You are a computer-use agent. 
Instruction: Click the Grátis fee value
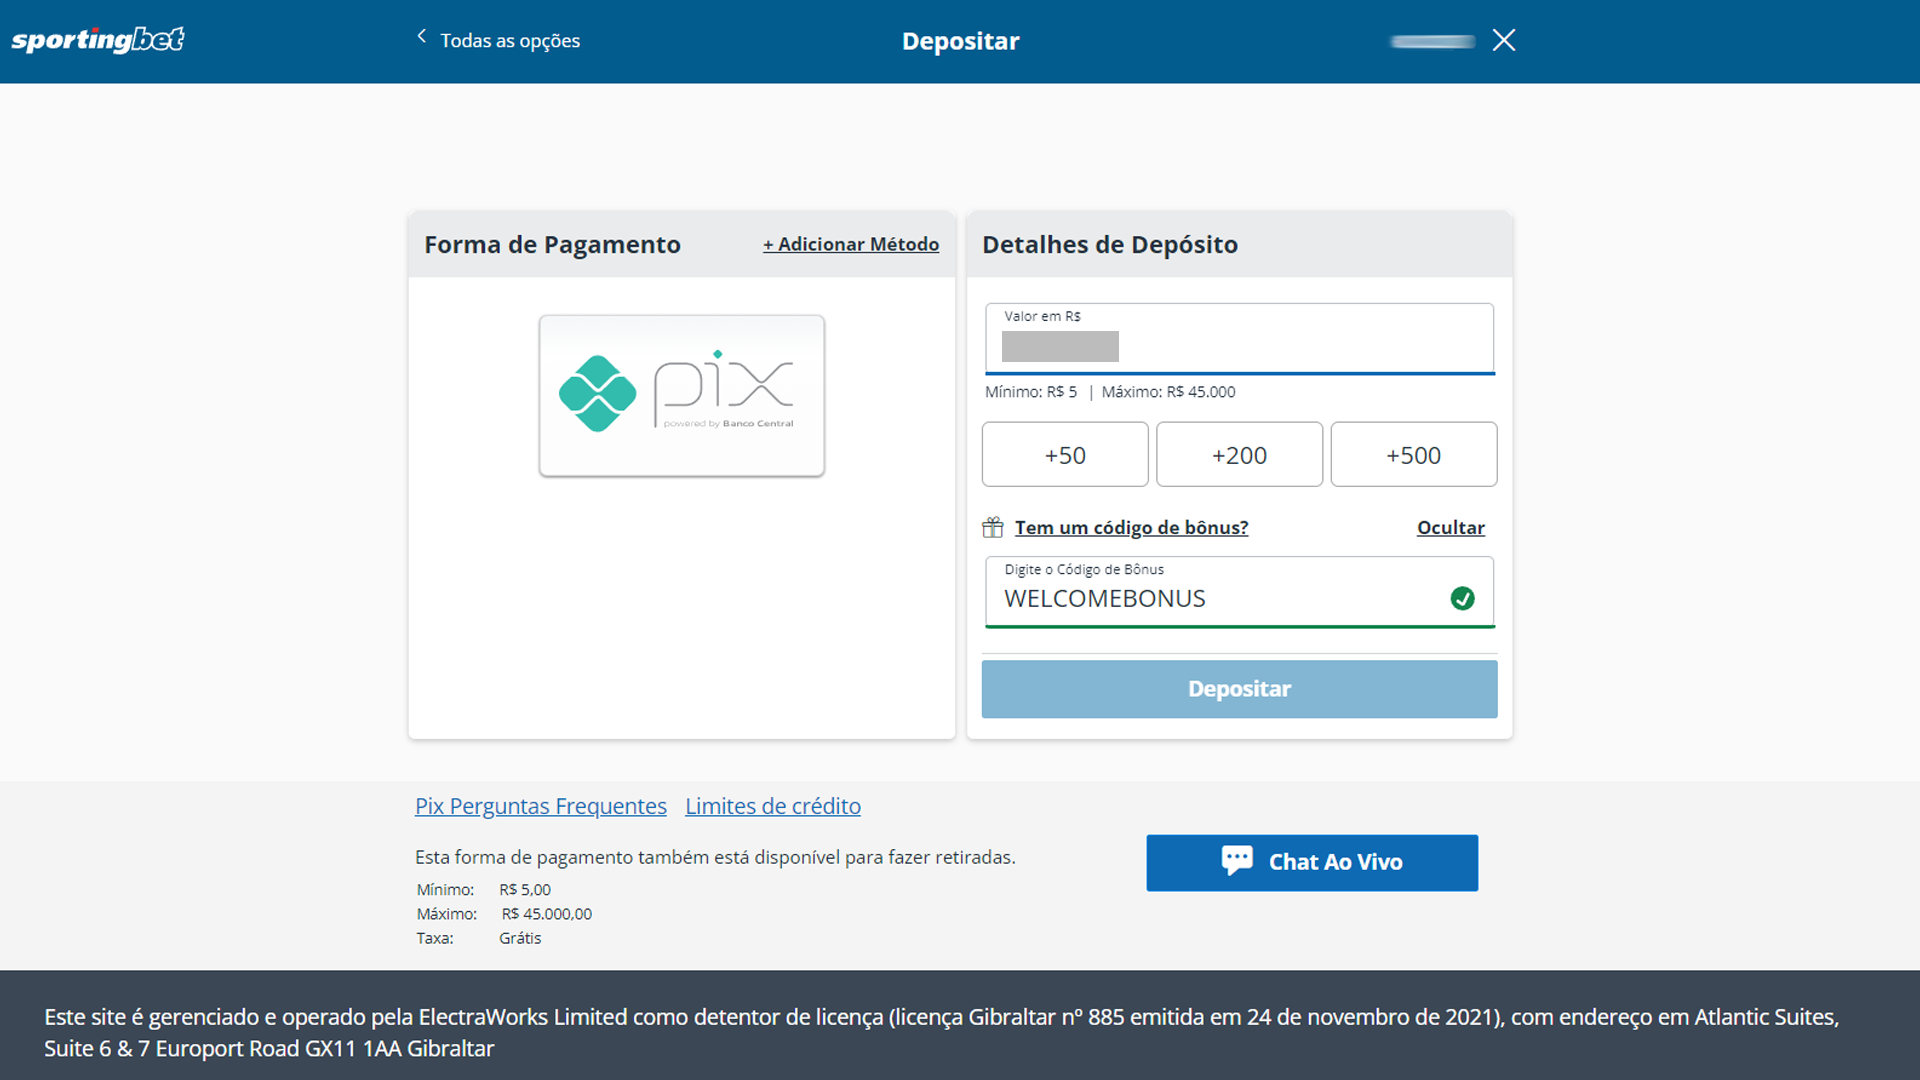pyautogui.click(x=520, y=938)
